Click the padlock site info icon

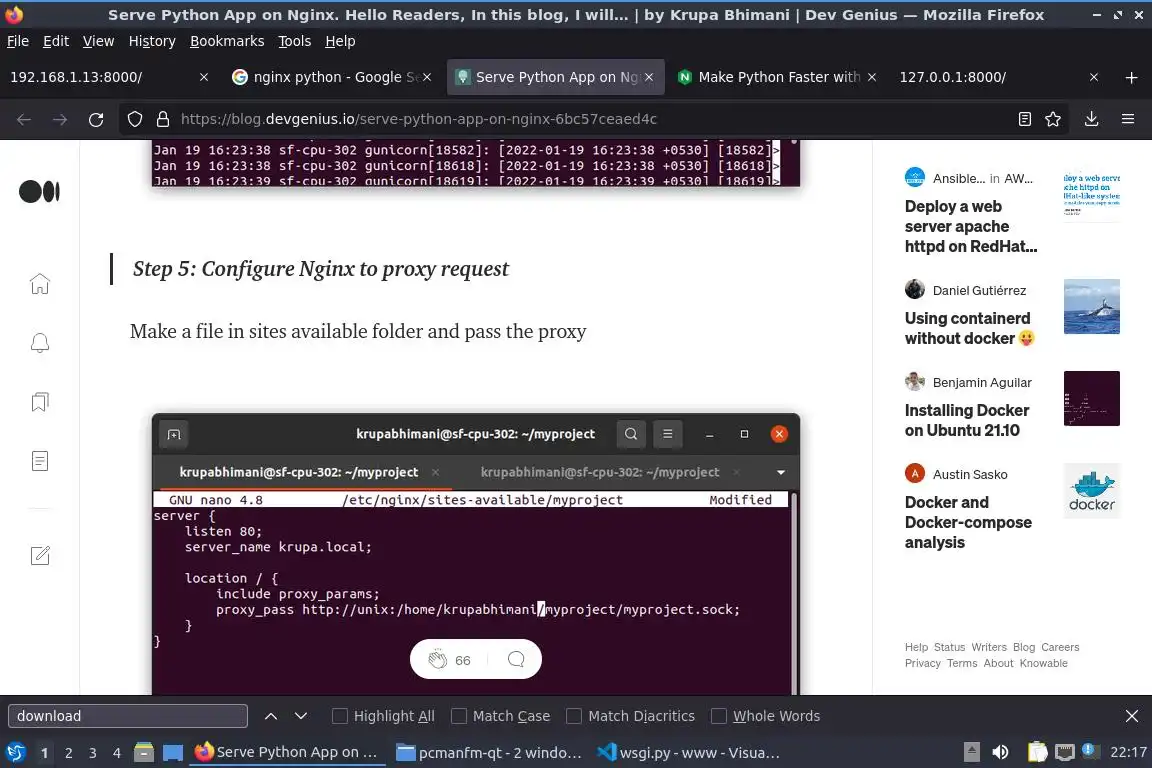163,119
